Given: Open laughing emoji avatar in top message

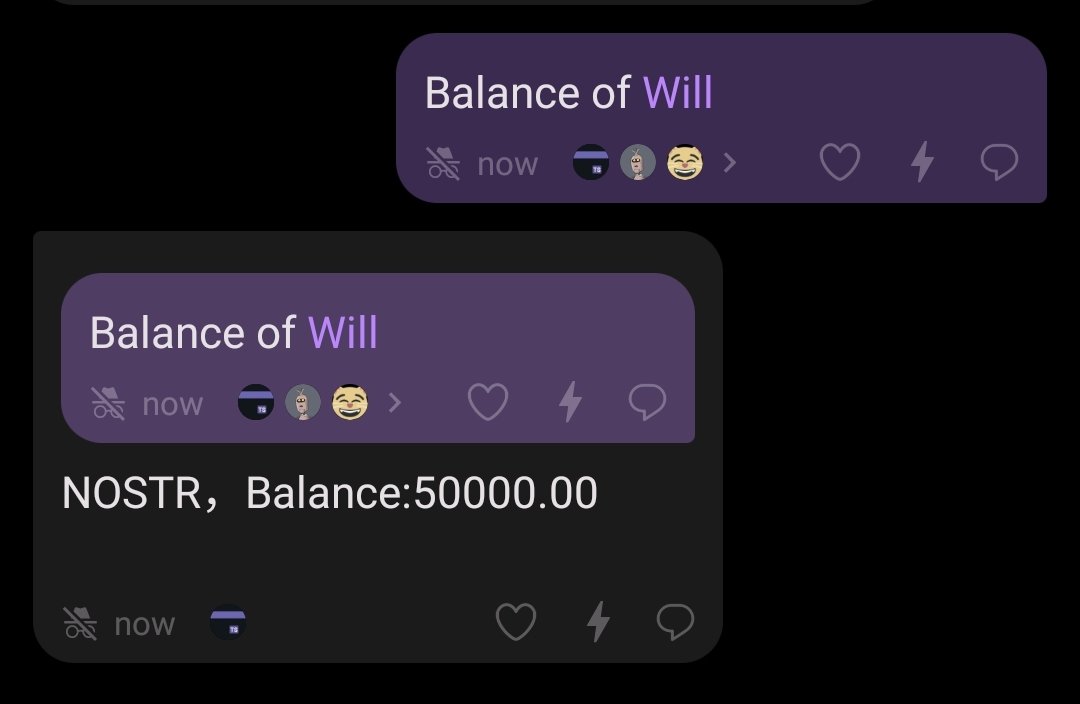Looking at the screenshot, I should [x=685, y=163].
